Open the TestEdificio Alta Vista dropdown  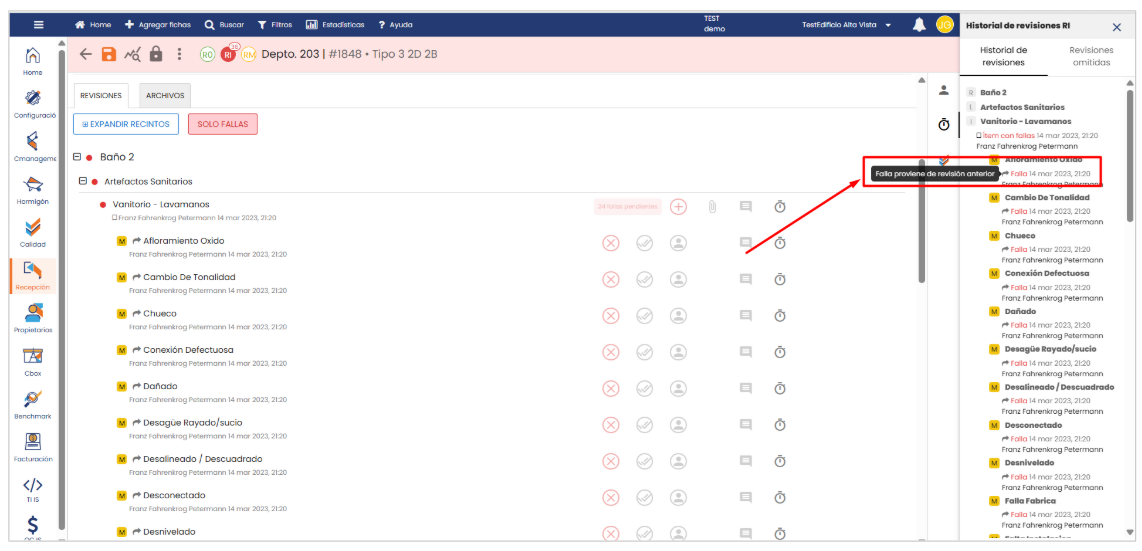[x=846, y=25]
